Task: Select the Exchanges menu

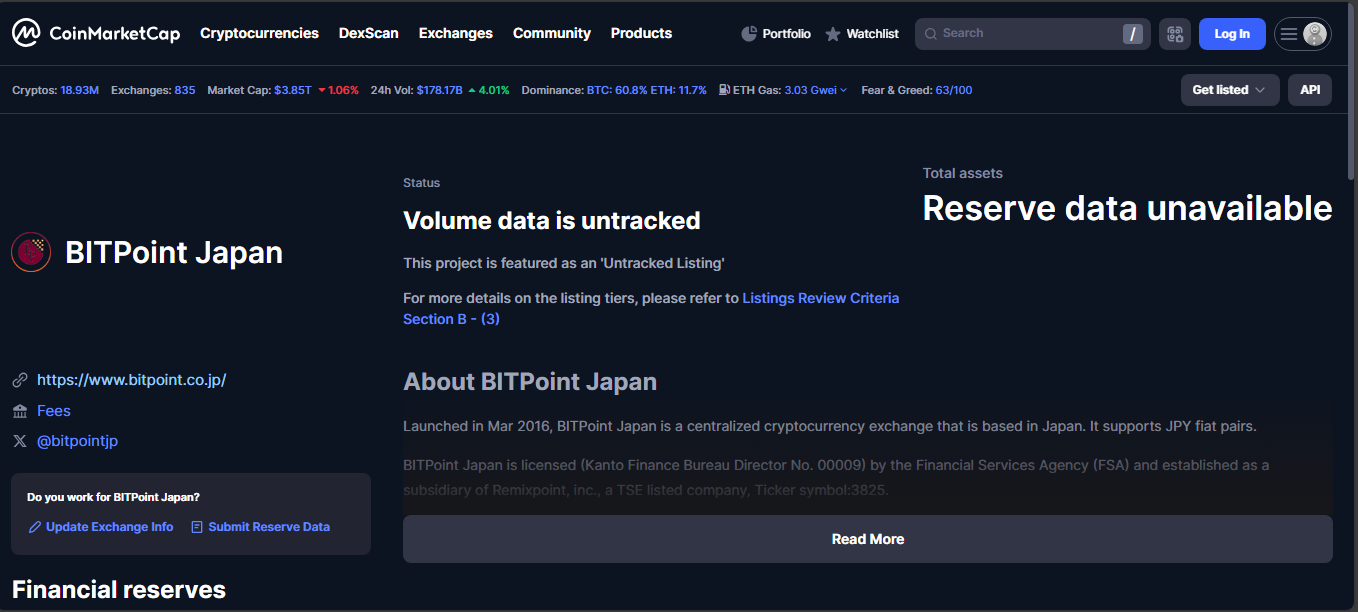Action: coord(455,33)
